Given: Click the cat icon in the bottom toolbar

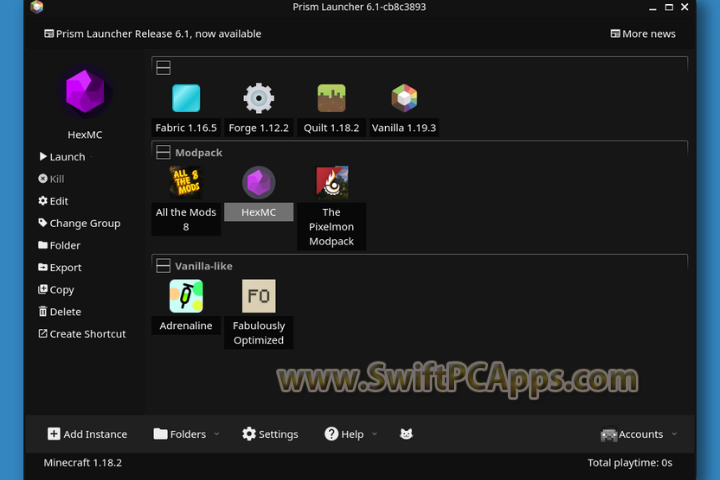Looking at the screenshot, I should click(406, 434).
